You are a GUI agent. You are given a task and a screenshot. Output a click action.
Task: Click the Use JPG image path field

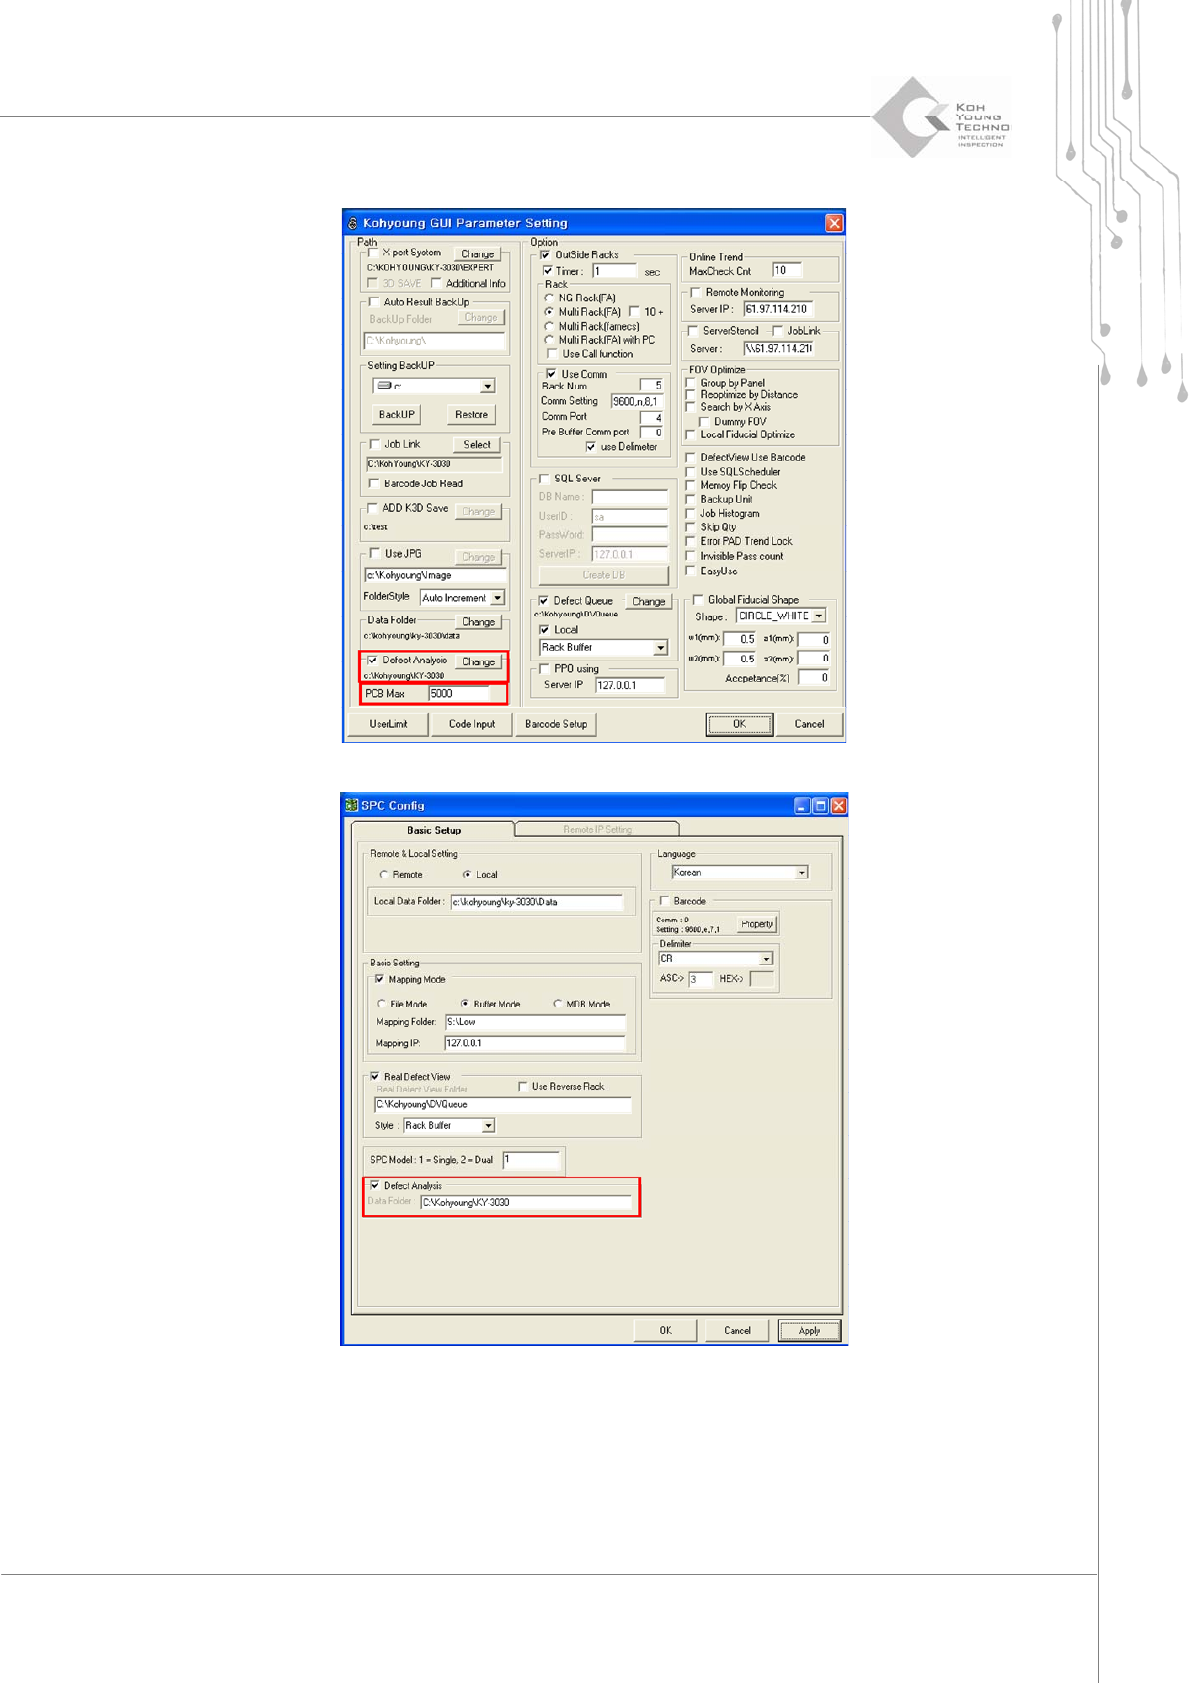click(435, 576)
